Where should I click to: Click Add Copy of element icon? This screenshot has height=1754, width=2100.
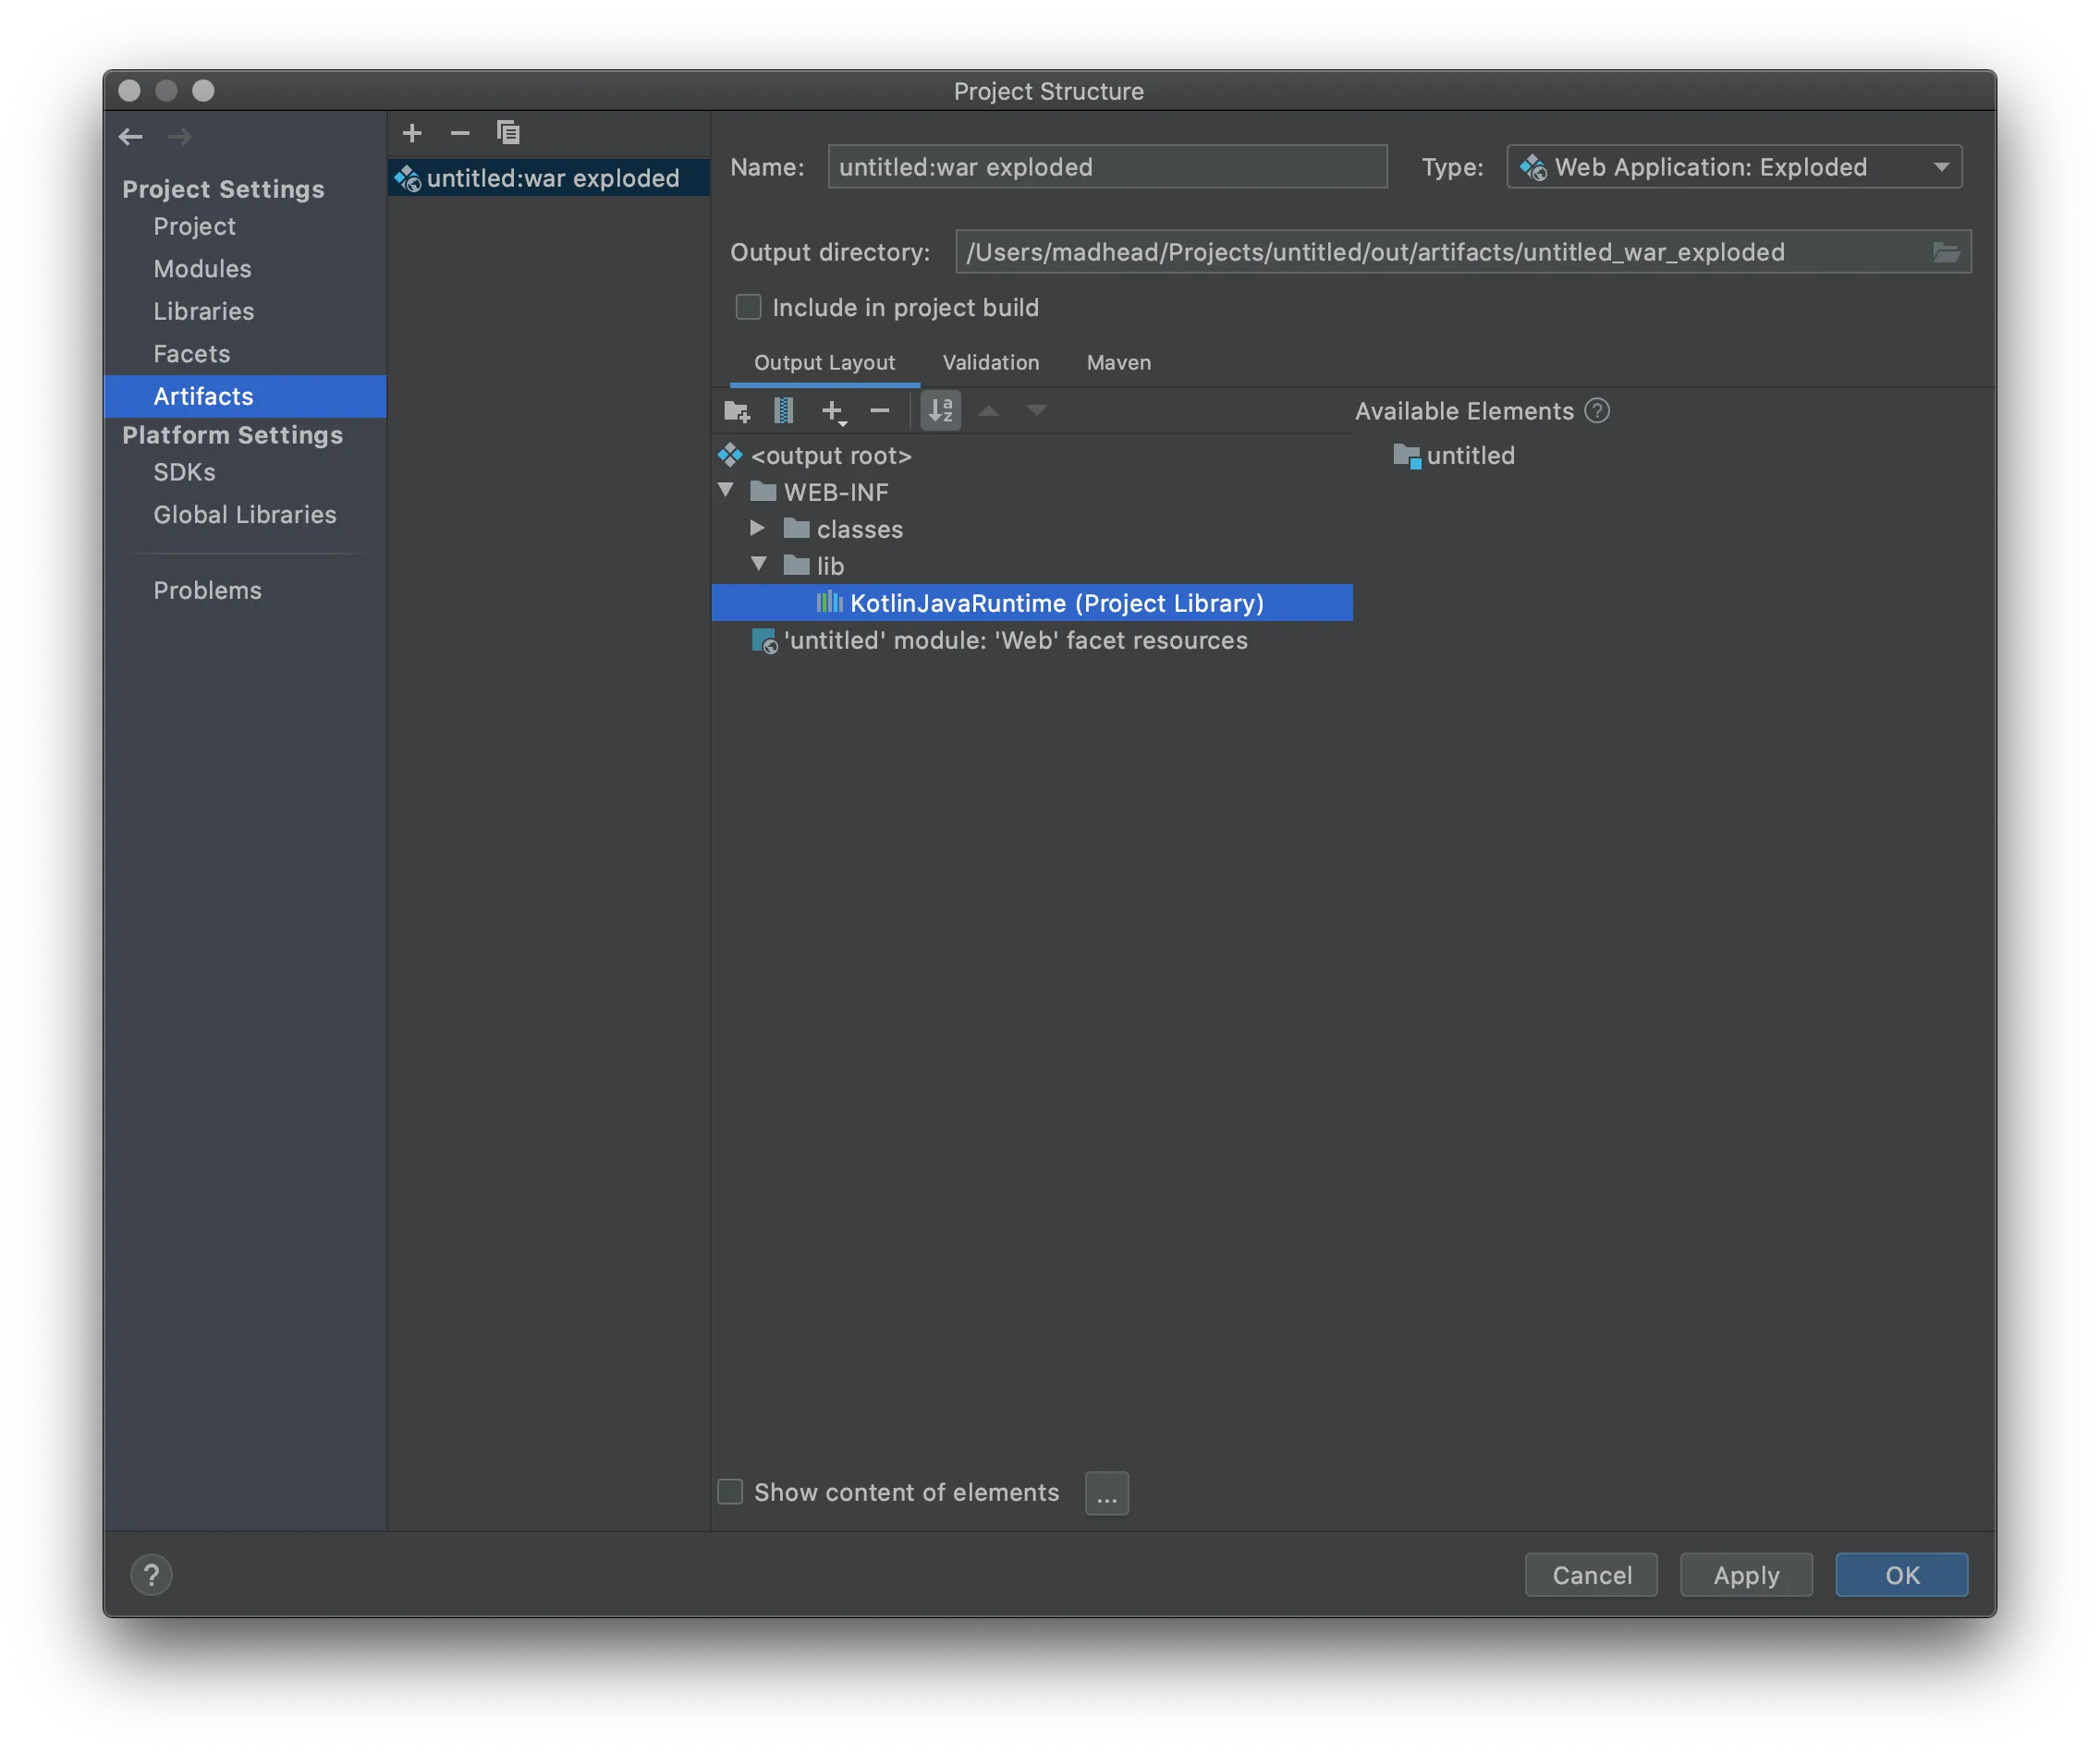pos(833,411)
